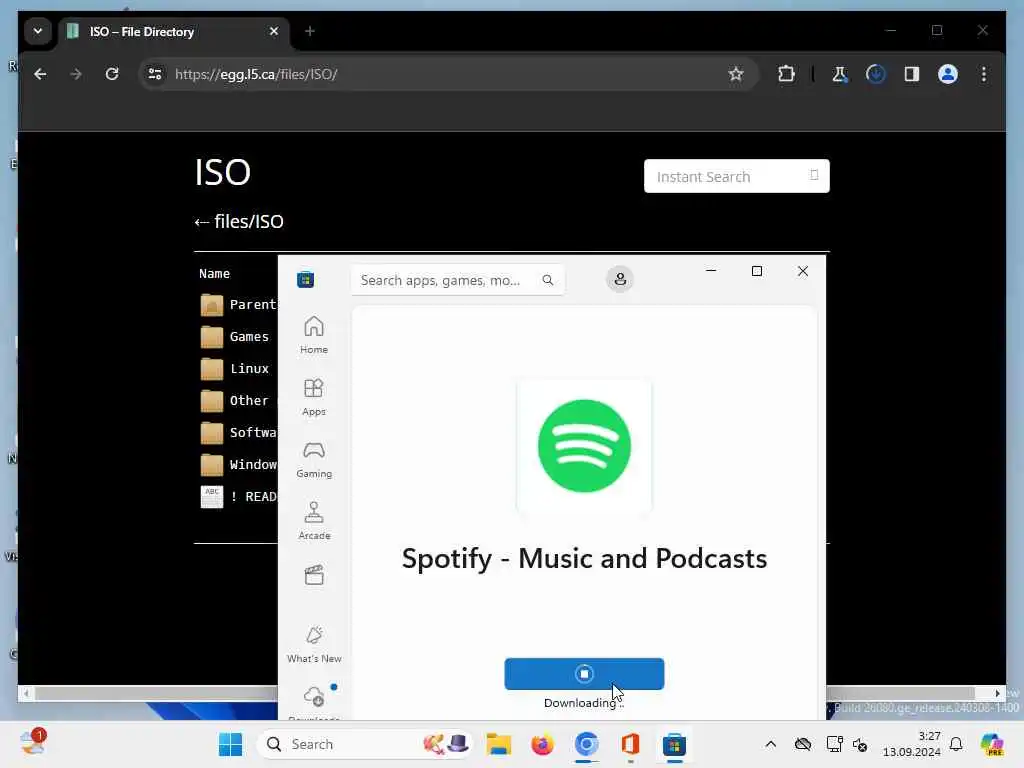
Task: Click left arrow of horizontal scrollbar
Action: [x=25, y=693]
